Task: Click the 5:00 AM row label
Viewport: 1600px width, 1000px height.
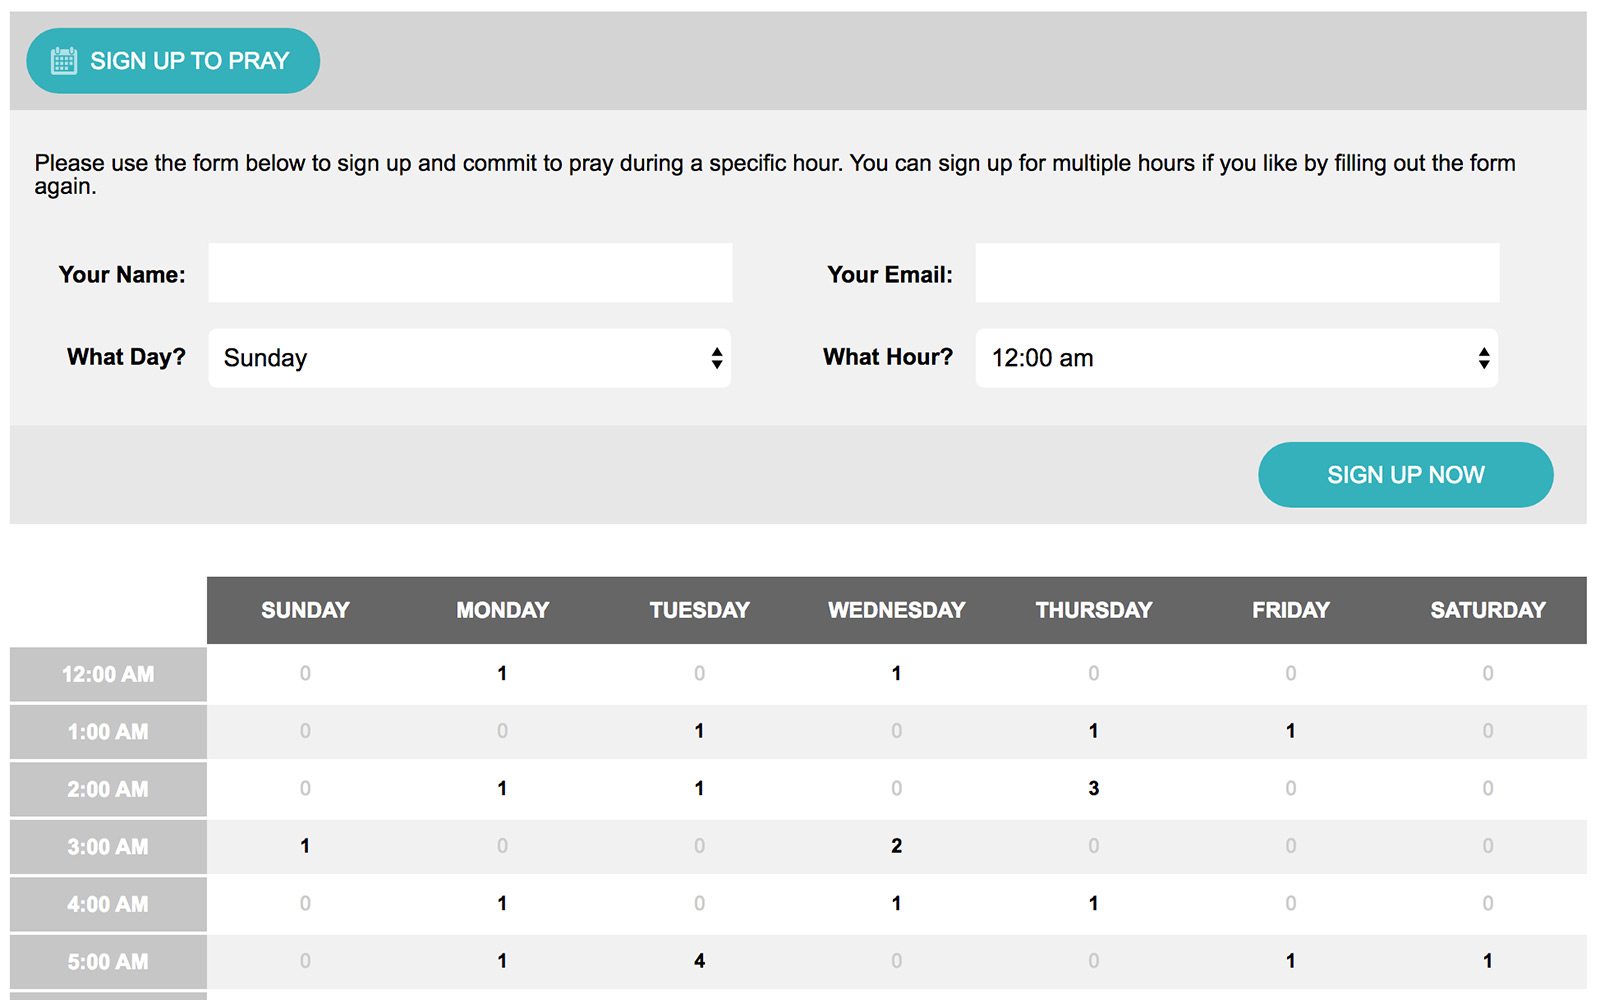Action: pyautogui.click(x=108, y=962)
